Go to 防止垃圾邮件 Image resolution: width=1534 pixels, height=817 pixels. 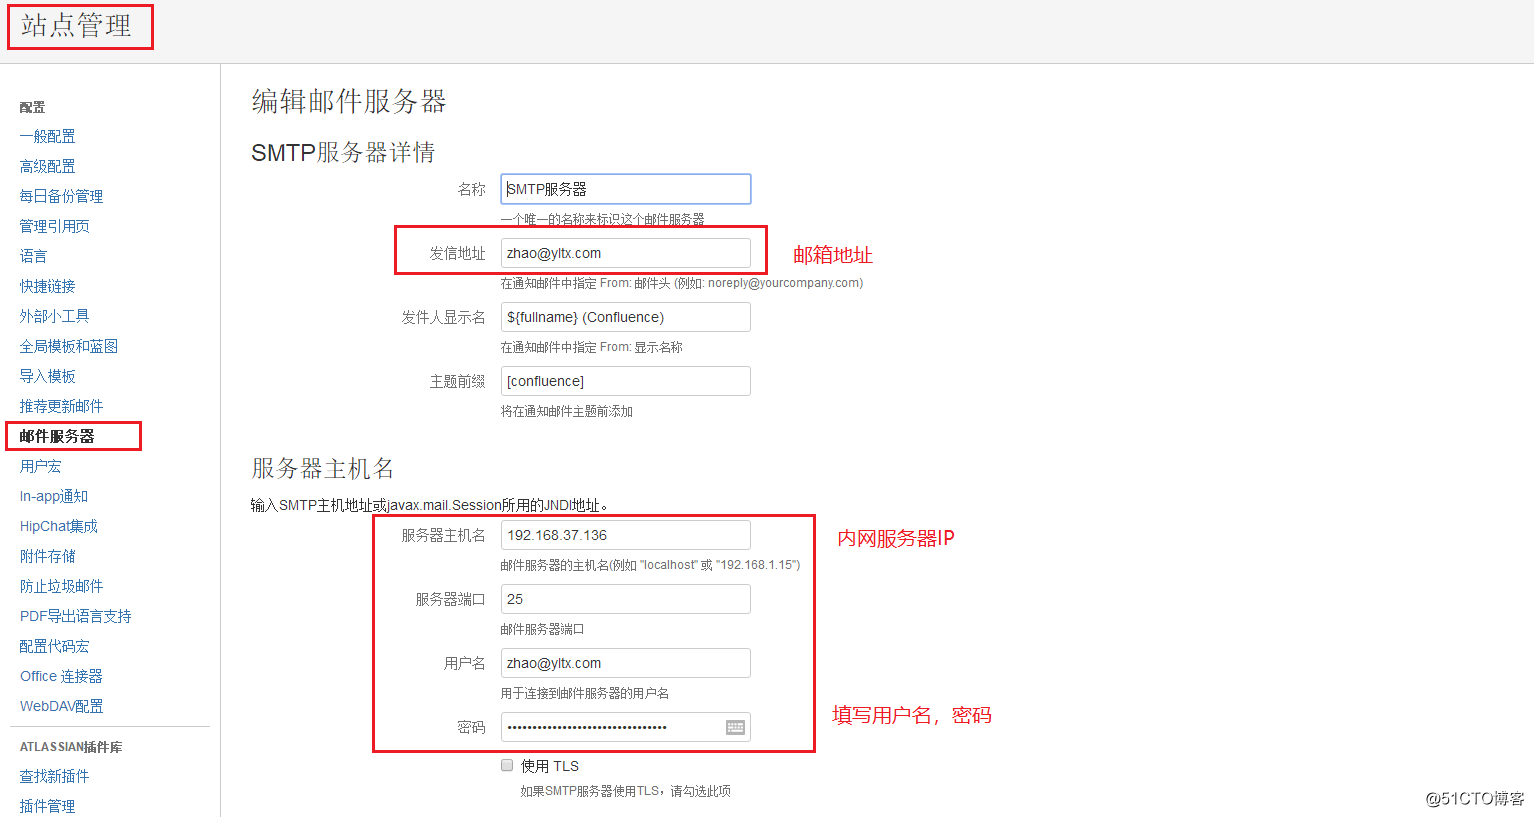pos(61,586)
